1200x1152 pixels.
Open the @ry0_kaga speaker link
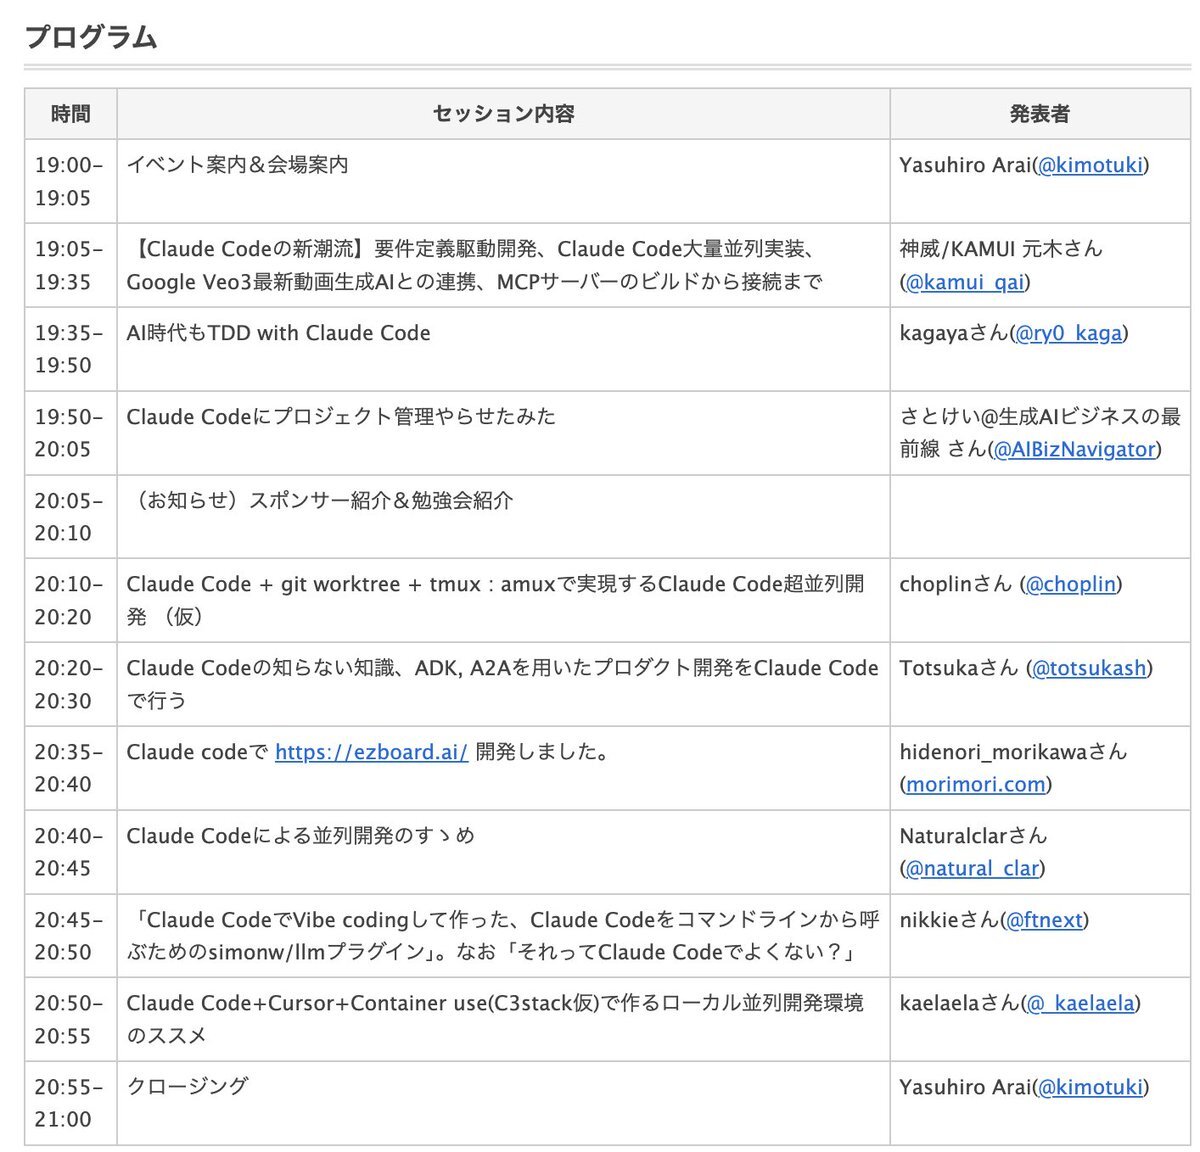point(1069,333)
